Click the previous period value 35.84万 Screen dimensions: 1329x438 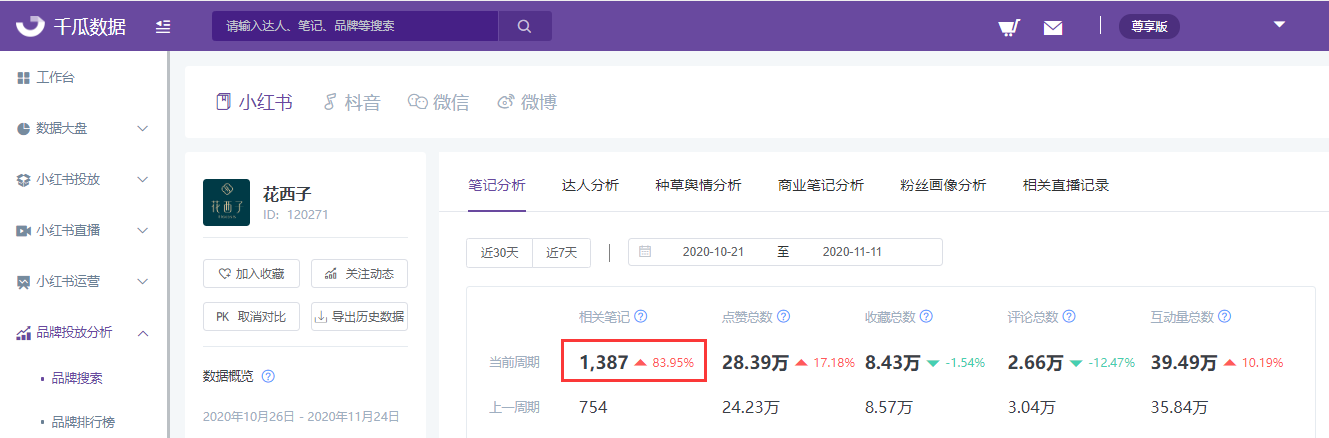[1179, 407]
